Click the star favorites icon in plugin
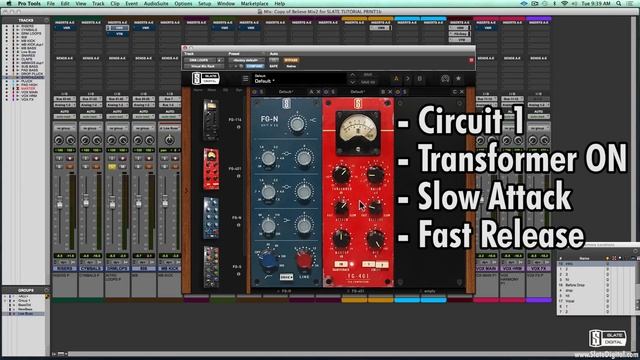 point(458,78)
